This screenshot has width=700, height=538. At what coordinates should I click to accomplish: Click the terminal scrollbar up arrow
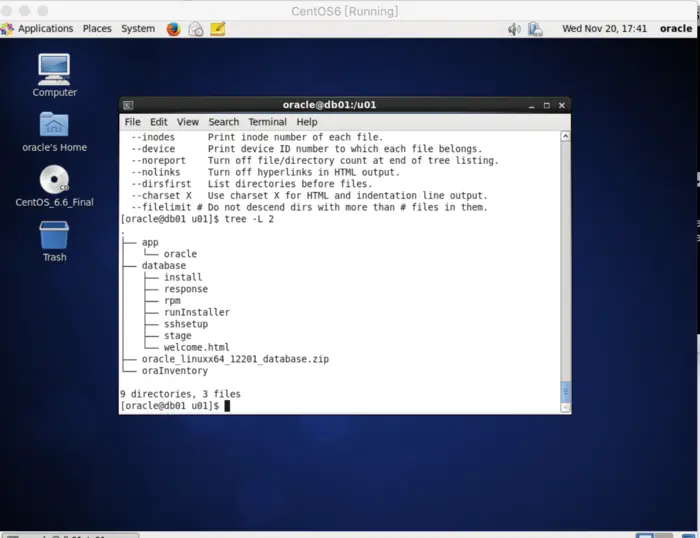coord(565,136)
